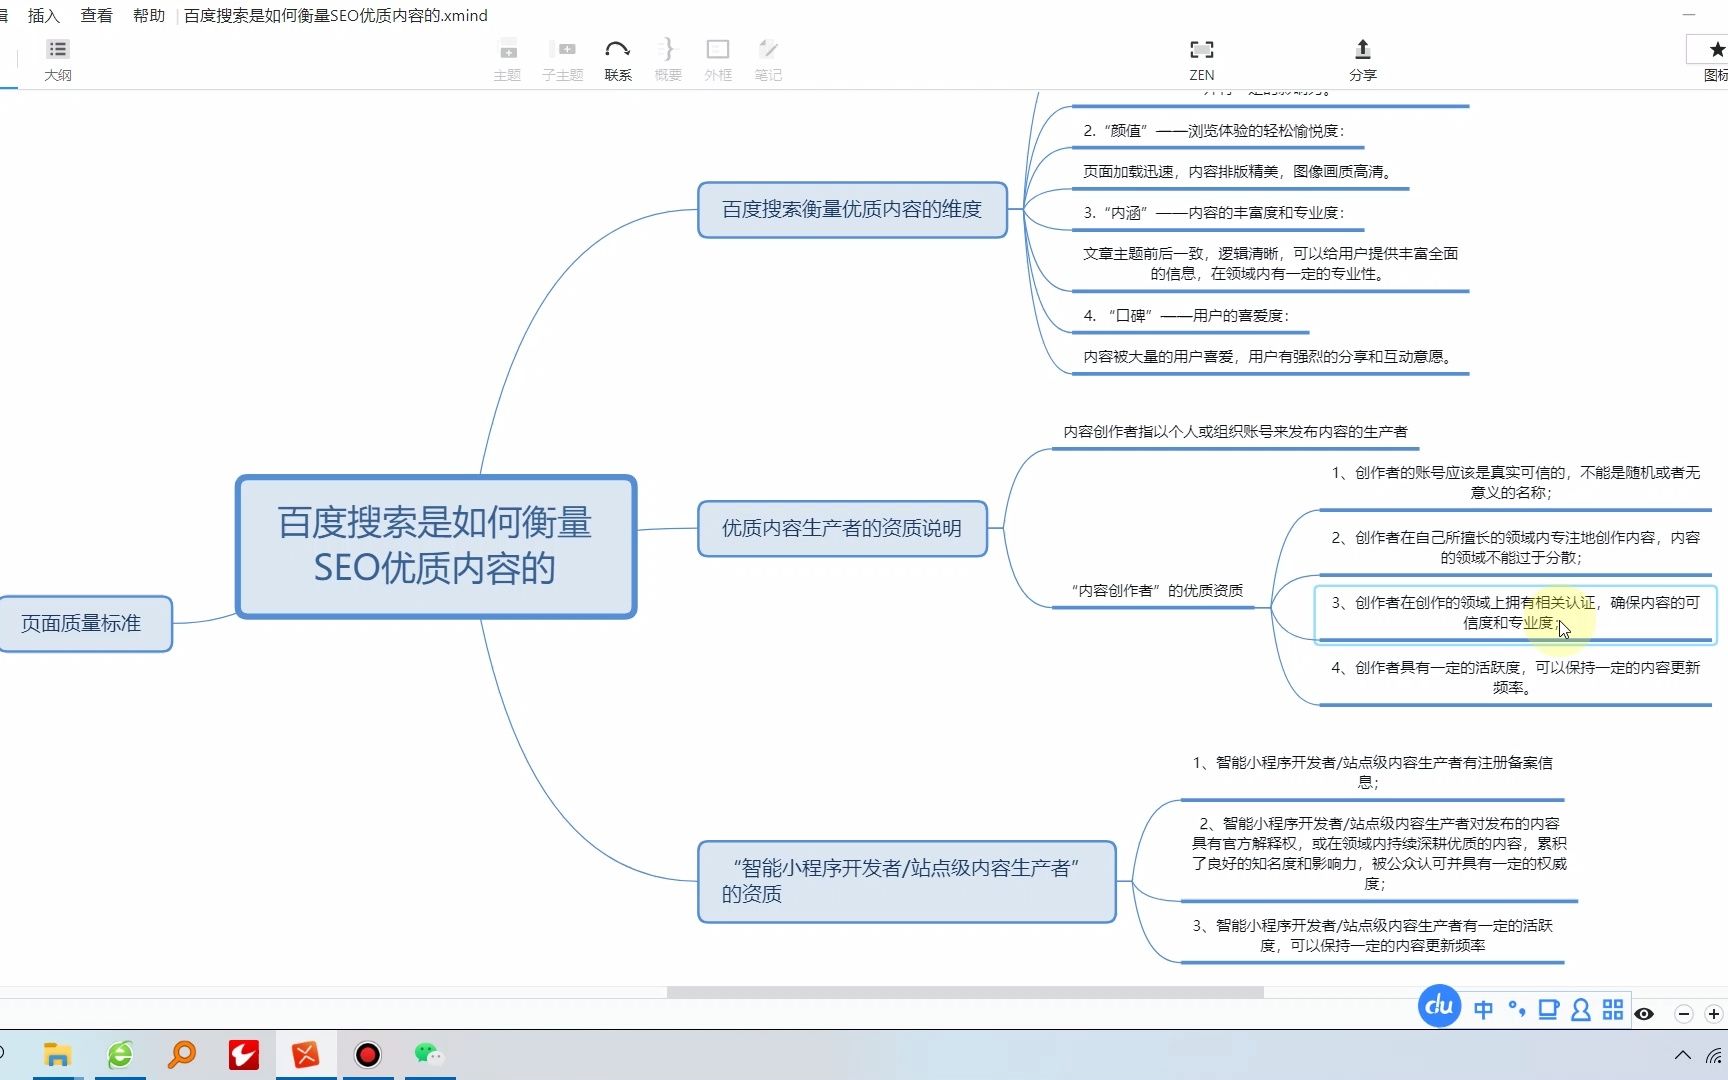Click the zoom out minus button
The height and width of the screenshot is (1080, 1728).
[x=1684, y=1014]
